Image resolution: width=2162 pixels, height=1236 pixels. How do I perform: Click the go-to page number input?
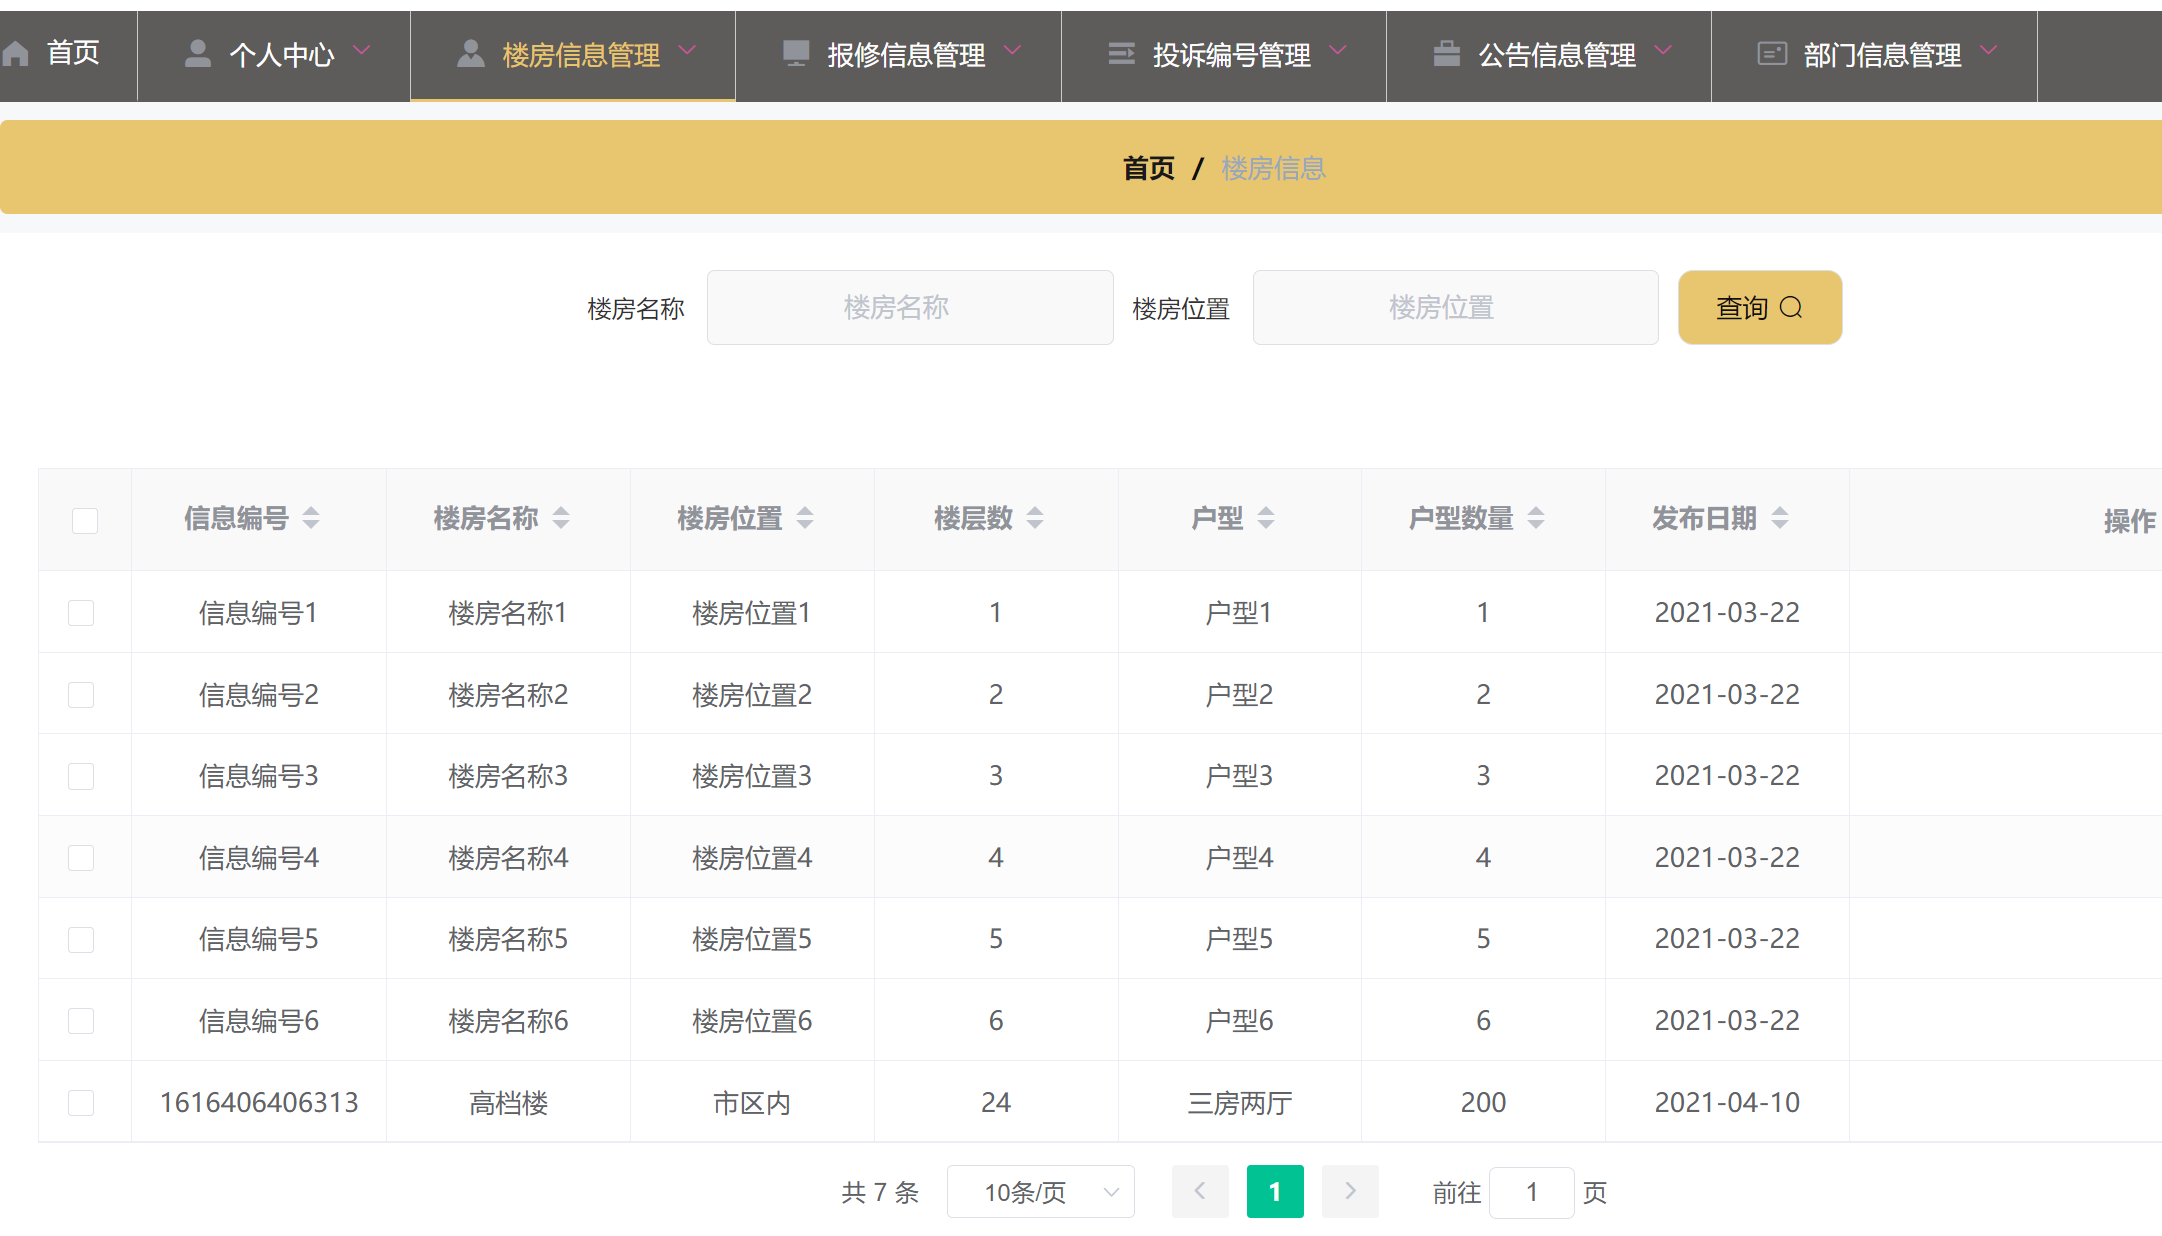1531,1192
